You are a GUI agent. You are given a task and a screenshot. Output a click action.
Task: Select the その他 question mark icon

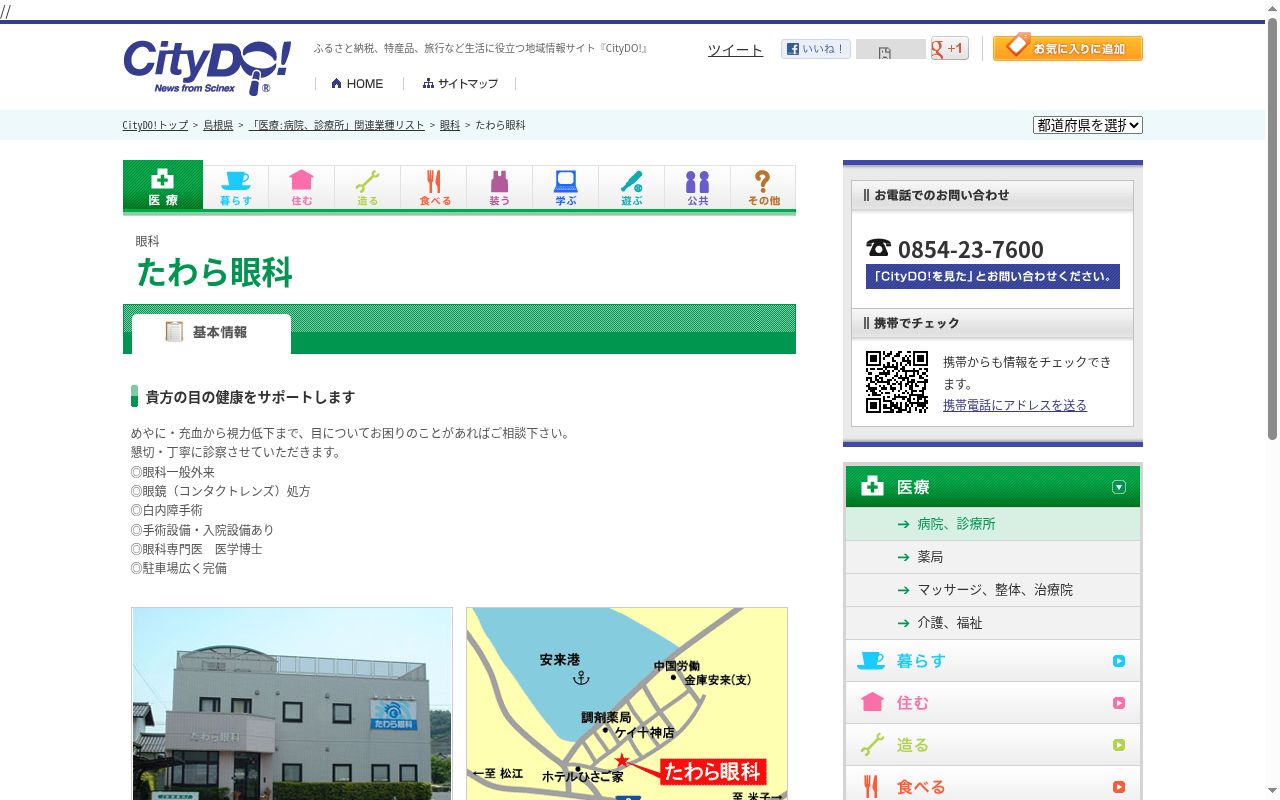click(x=763, y=187)
